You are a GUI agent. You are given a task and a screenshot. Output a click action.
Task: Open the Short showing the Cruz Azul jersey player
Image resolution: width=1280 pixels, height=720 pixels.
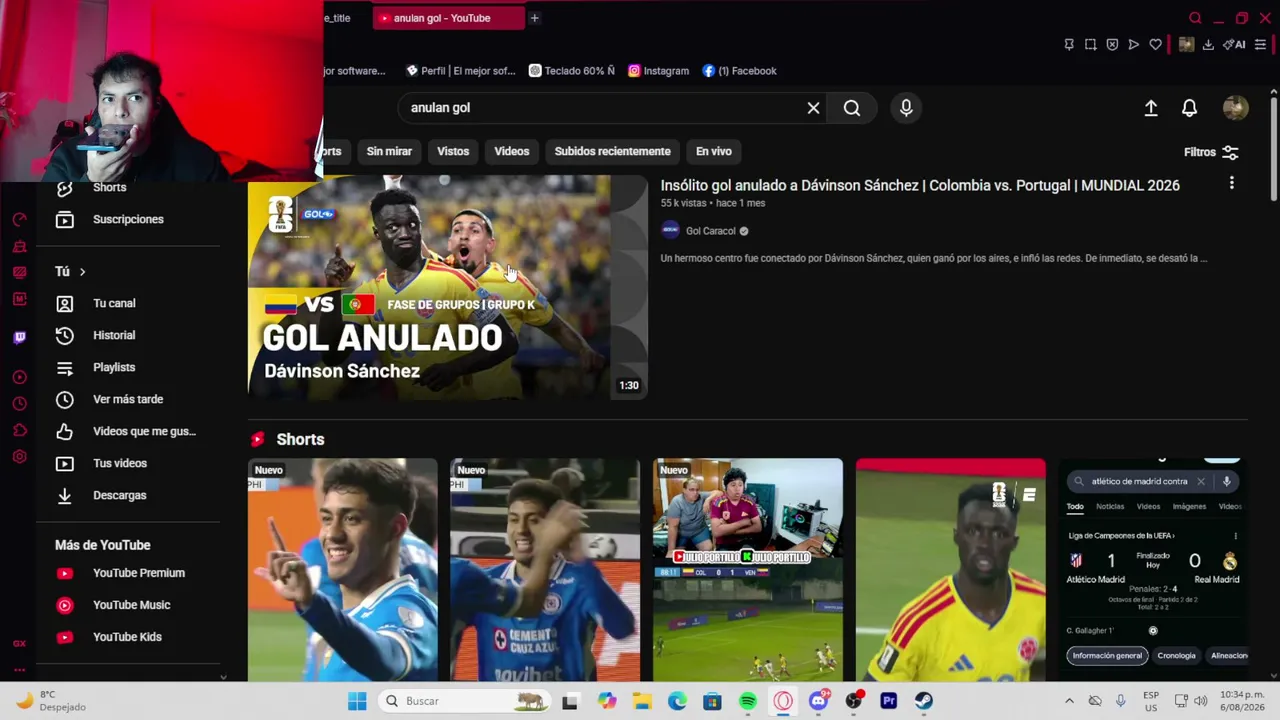[x=545, y=570]
